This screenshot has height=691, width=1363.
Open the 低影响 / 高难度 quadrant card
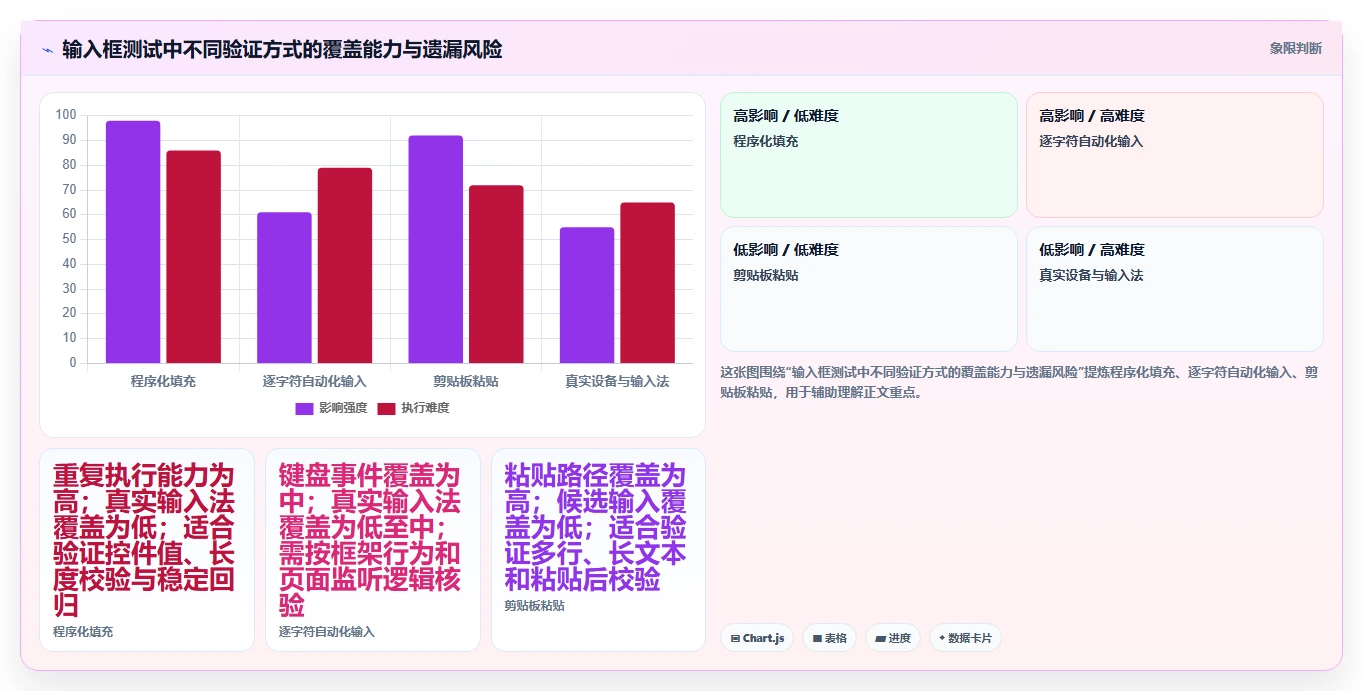1175,289
